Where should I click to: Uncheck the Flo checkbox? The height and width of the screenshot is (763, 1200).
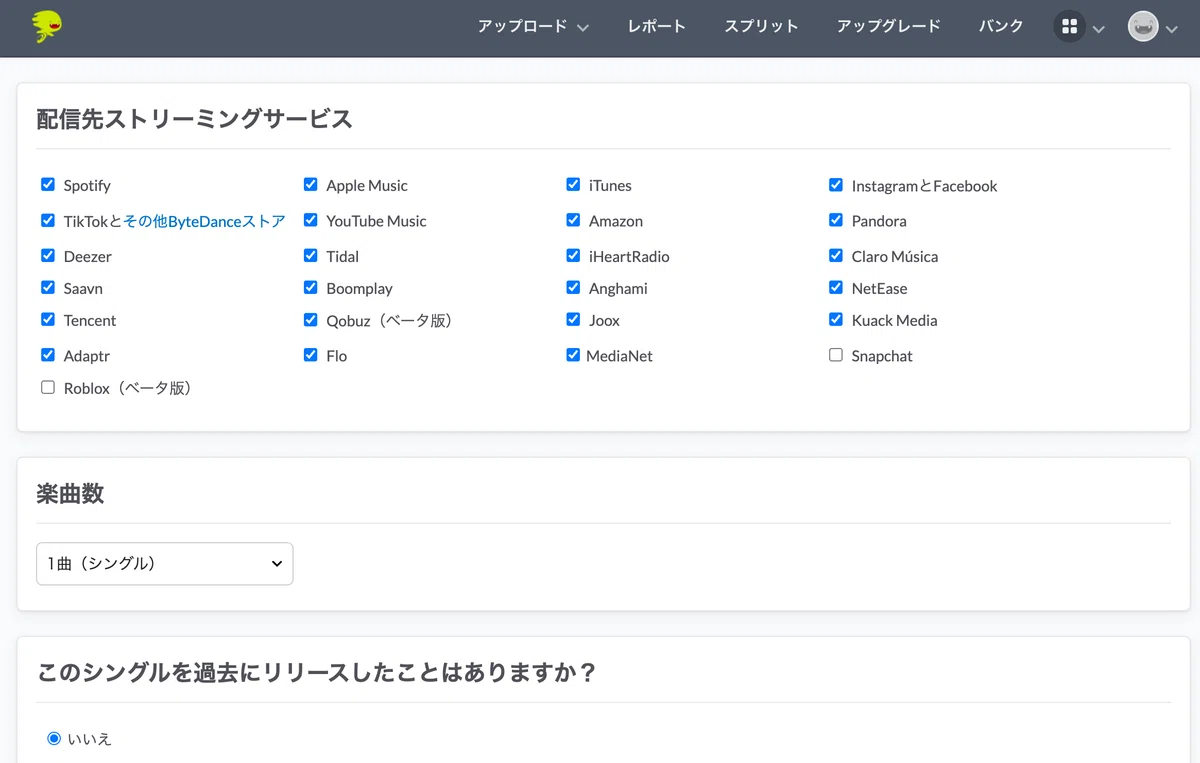coord(311,354)
